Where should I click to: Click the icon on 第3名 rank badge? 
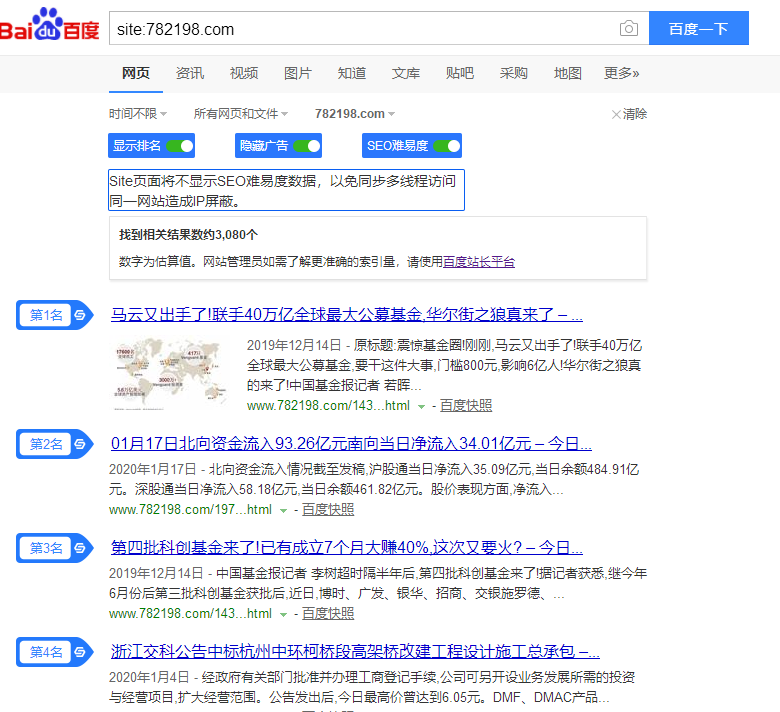80,548
